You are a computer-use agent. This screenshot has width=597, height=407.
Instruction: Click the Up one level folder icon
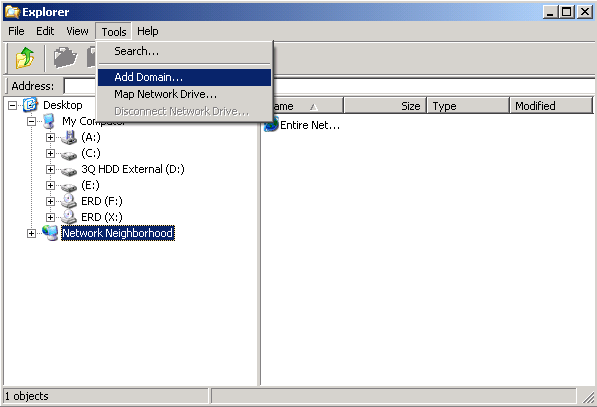[x=25, y=58]
